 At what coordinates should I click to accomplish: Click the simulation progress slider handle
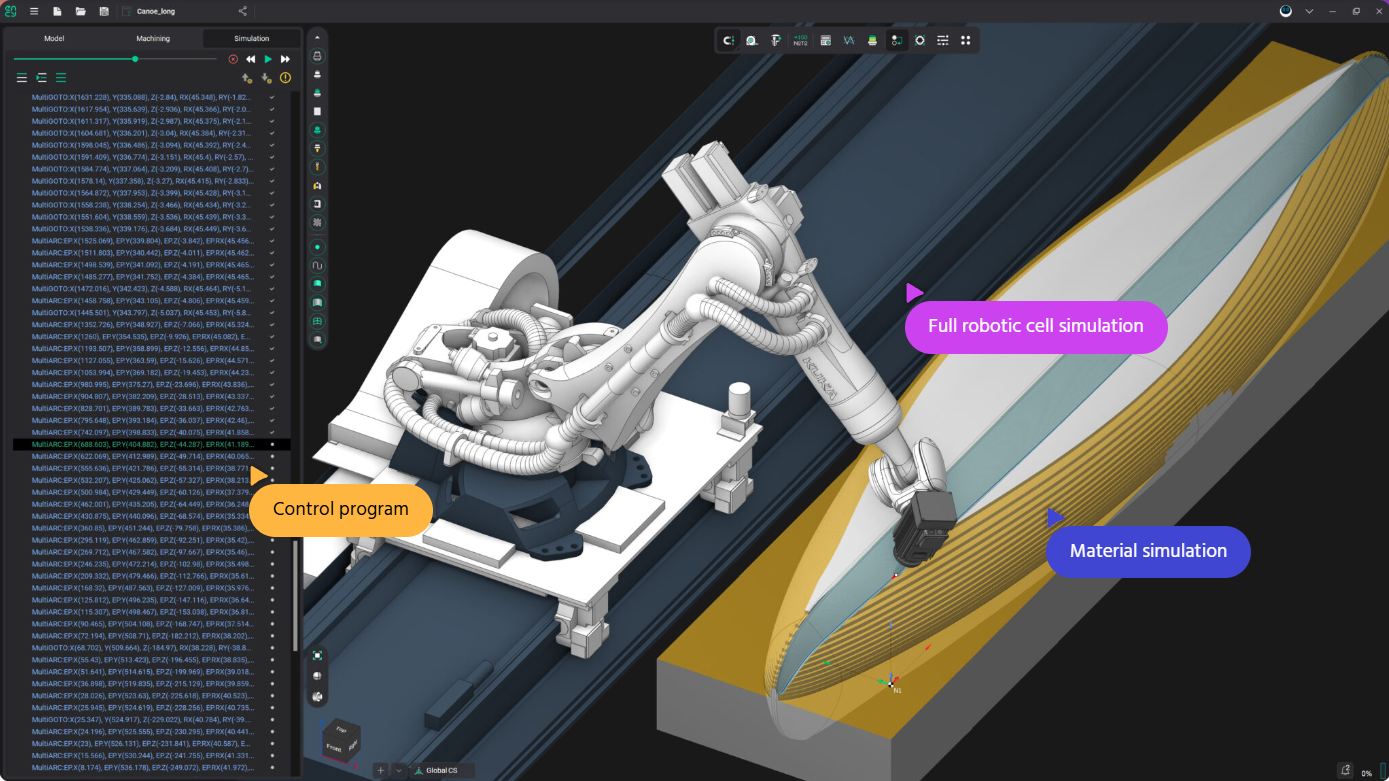135,59
